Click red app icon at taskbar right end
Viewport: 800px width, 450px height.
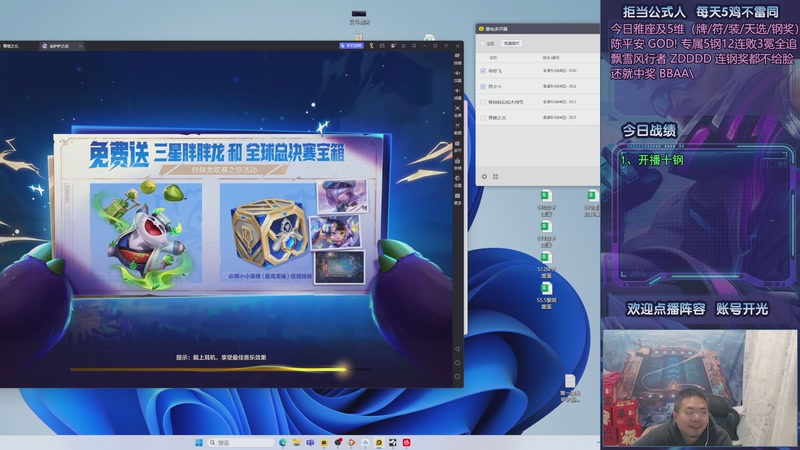tap(407, 442)
